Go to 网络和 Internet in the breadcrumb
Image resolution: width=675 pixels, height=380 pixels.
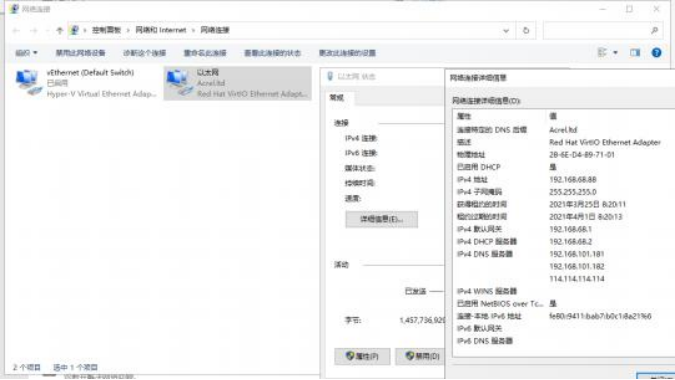click(161, 30)
